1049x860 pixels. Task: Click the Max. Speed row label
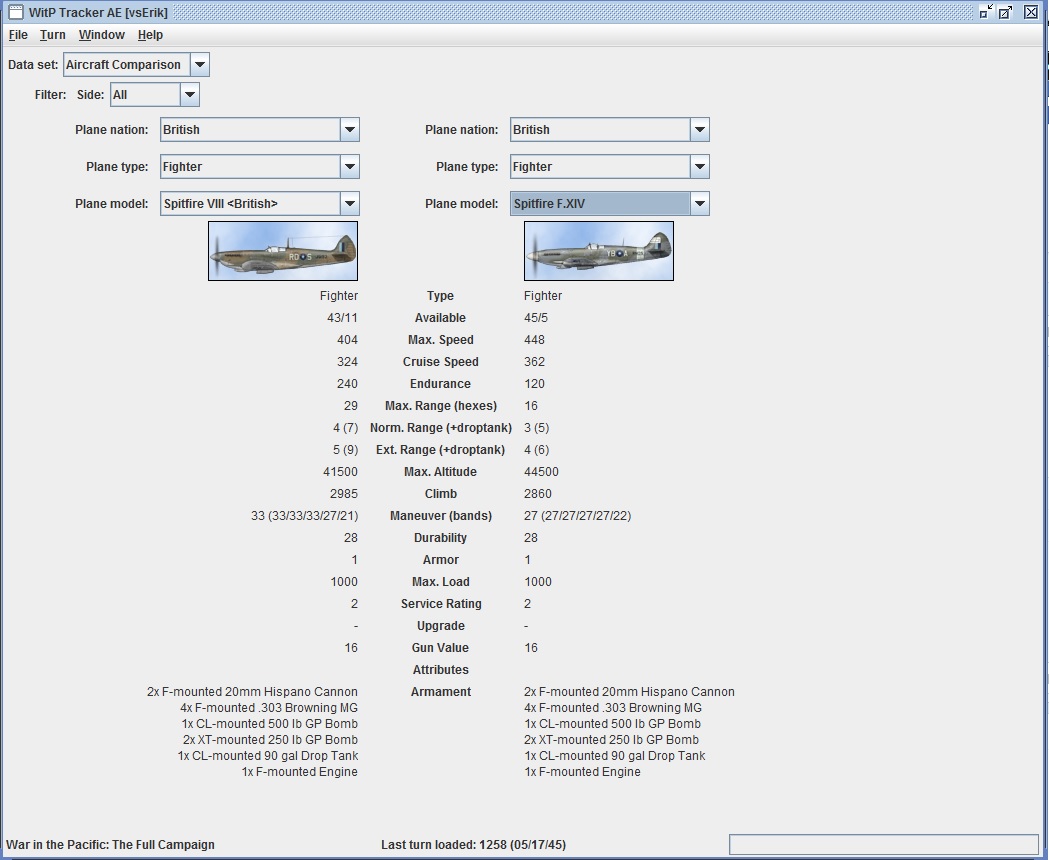coord(440,340)
